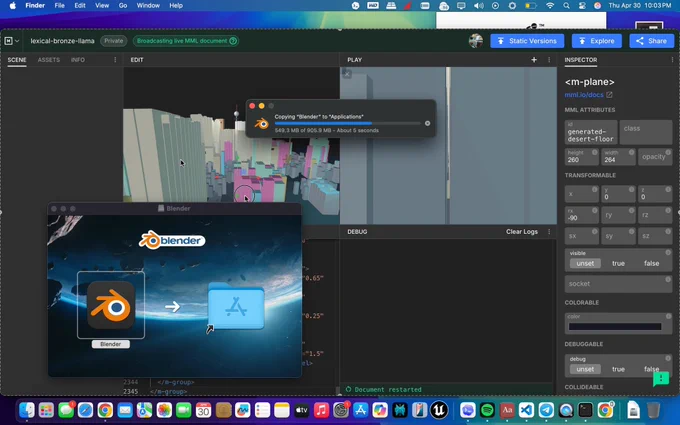Set debug option to true

click(x=618, y=369)
